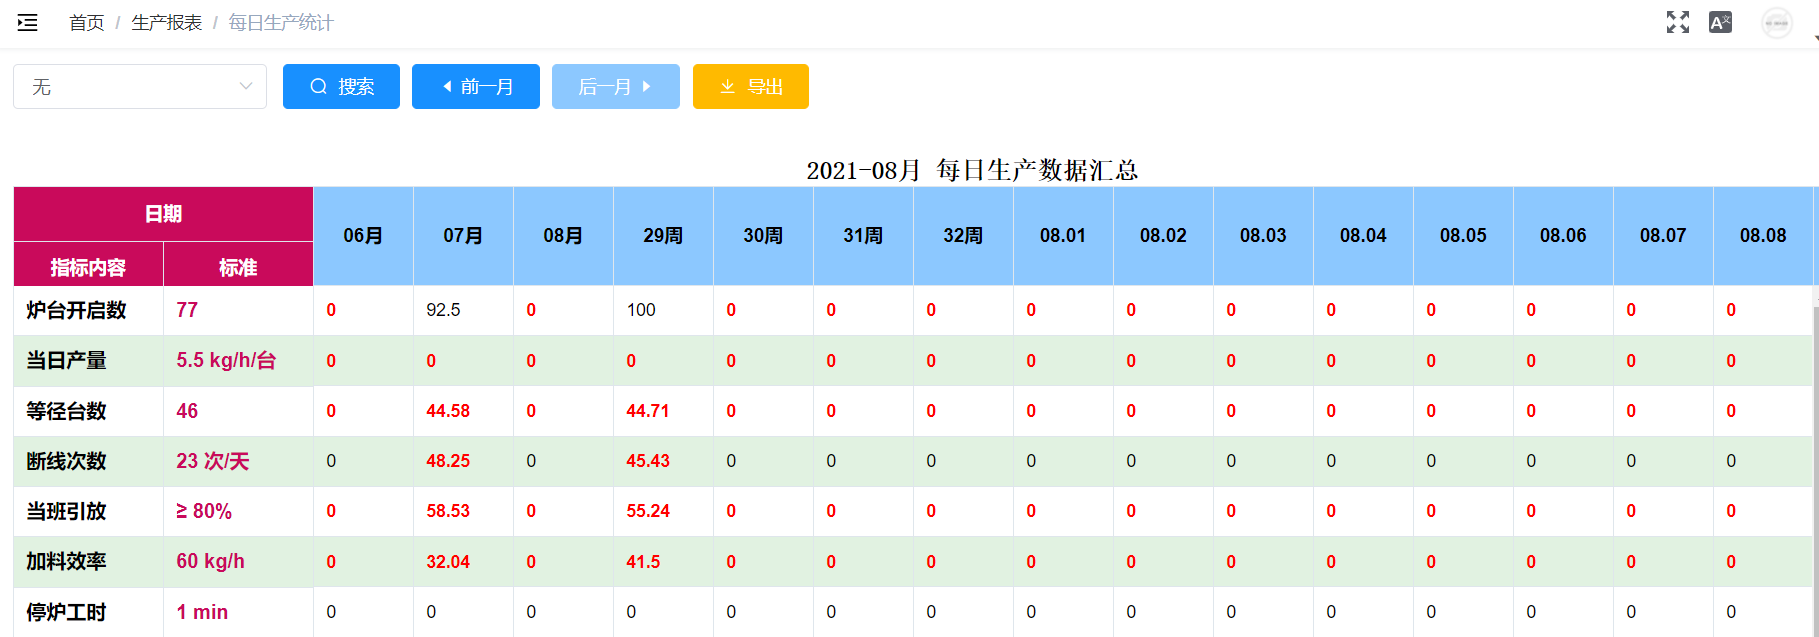Toggle fullscreen mode icon
This screenshot has width=1819, height=637.
coord(1678,22)
